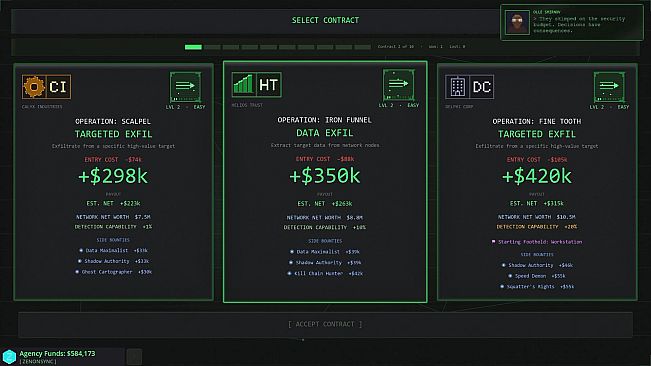Image resolution: width=651 pixels, height=366 pixels.
Task: Click Kill Chain Hunter side bounty
Action: (x=325, y=273)
